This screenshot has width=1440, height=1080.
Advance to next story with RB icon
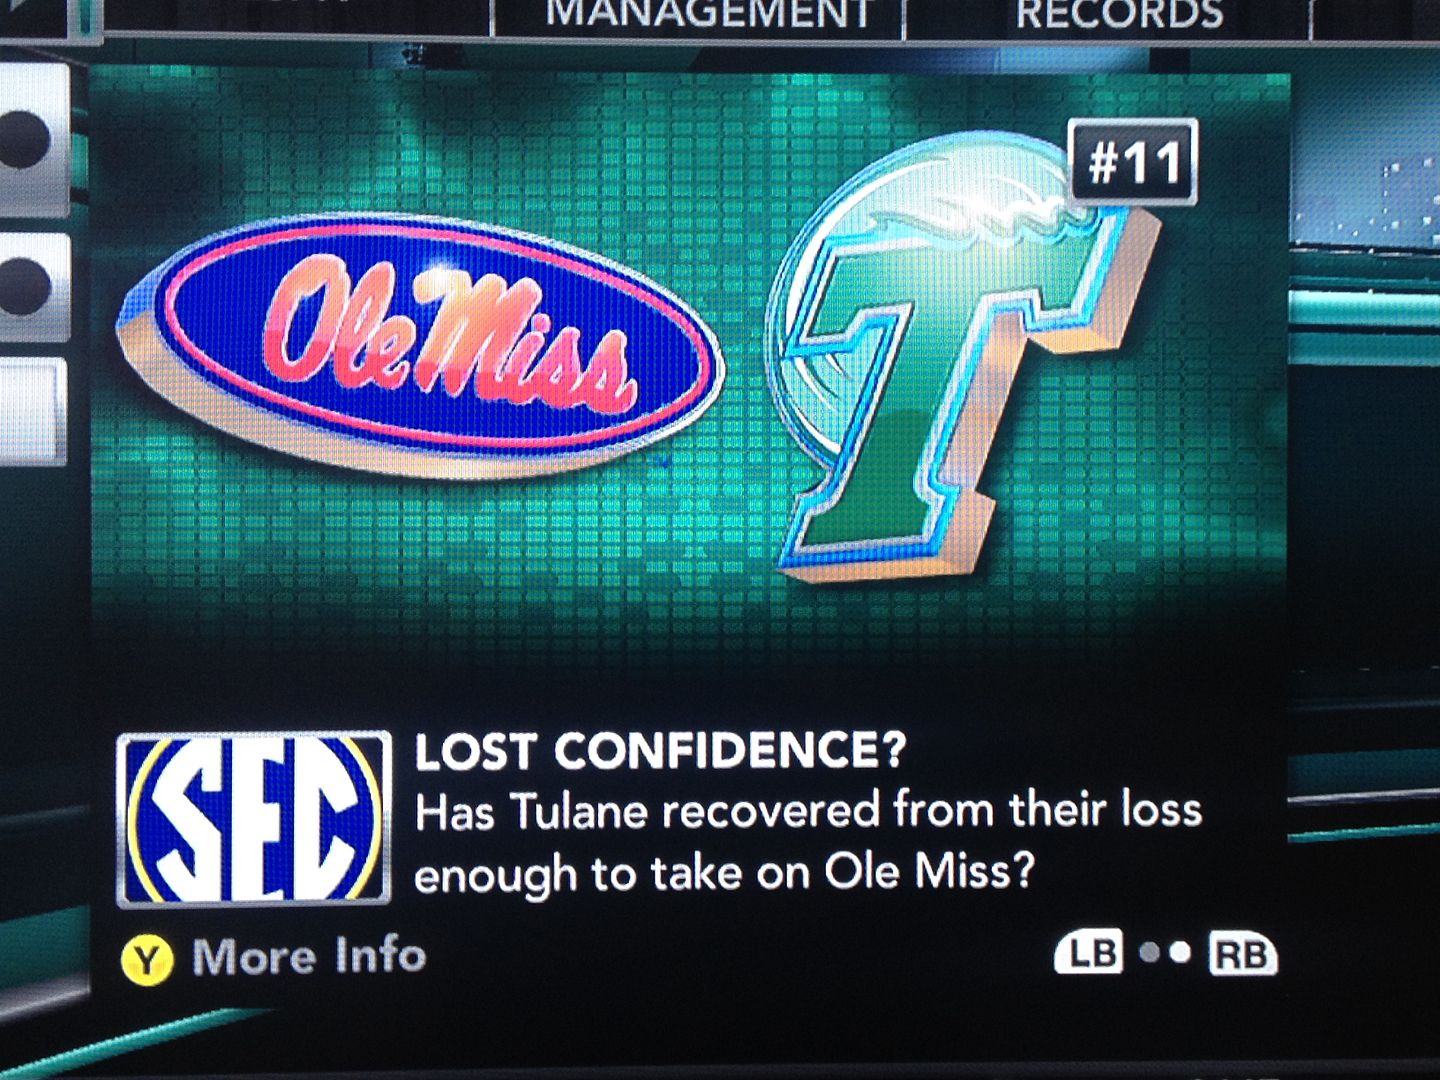[1241, 954]
